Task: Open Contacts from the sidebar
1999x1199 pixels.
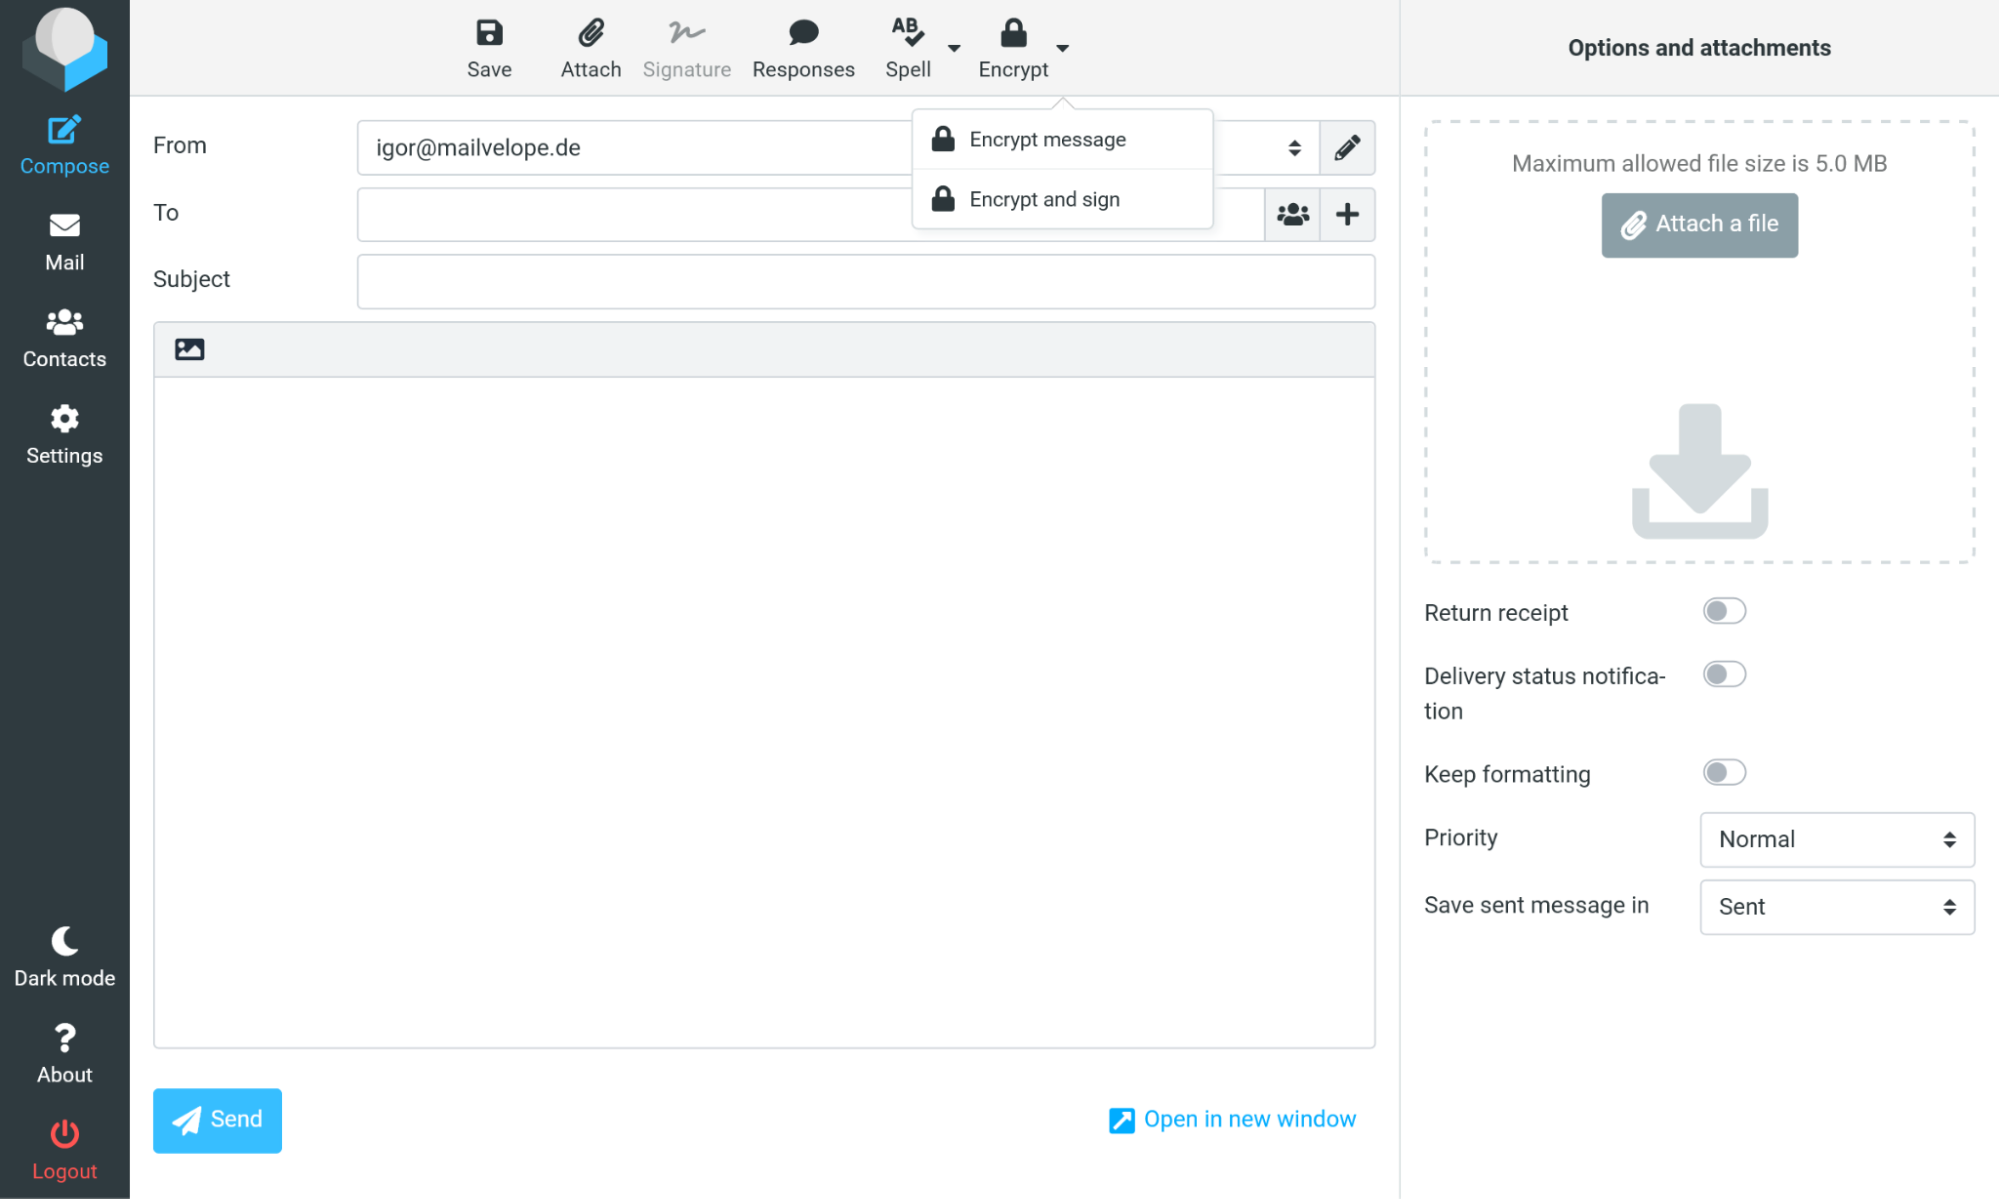Action: (x=64, y=337)
